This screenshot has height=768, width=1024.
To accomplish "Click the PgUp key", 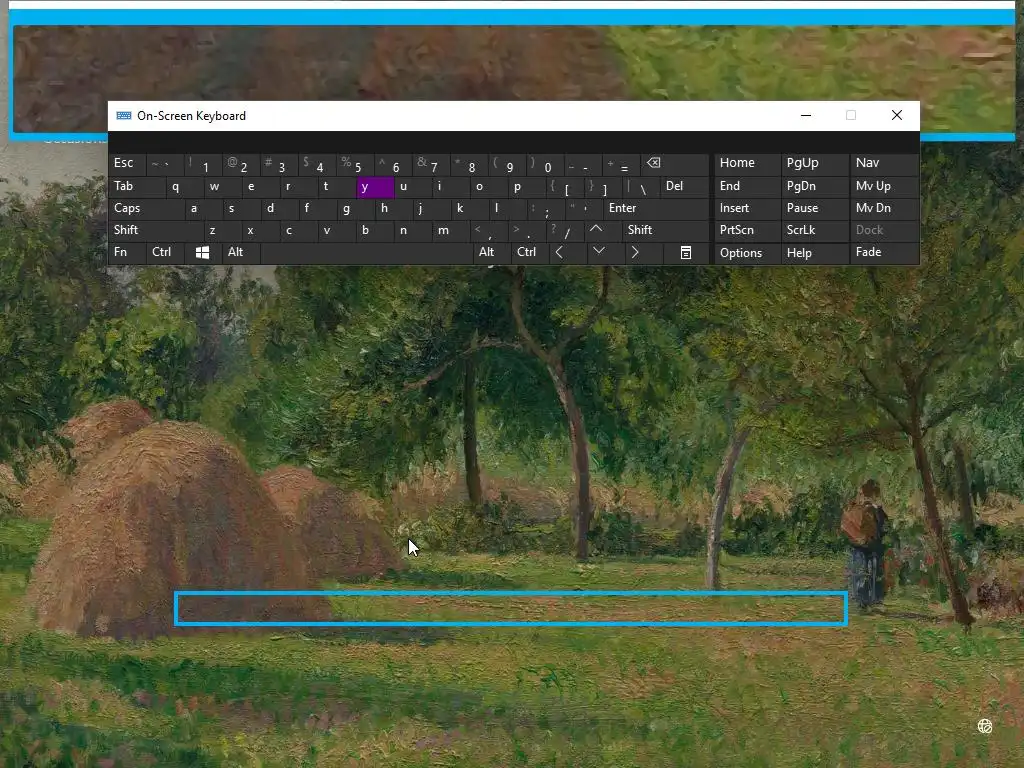I will (x=815, y=163).
